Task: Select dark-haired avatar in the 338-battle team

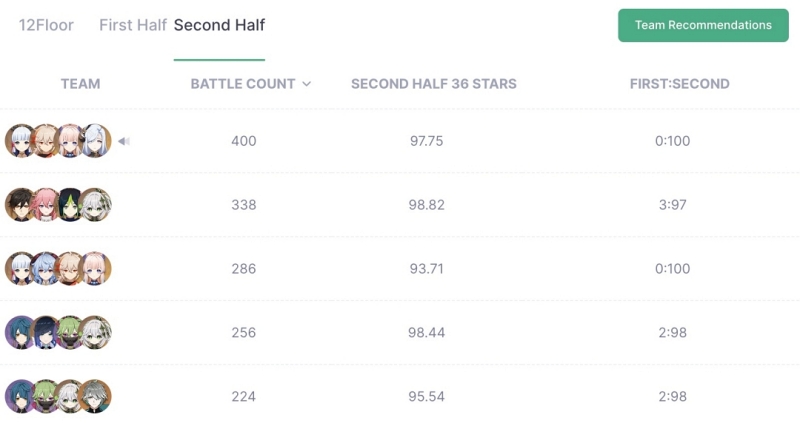Action: [21, 205]
